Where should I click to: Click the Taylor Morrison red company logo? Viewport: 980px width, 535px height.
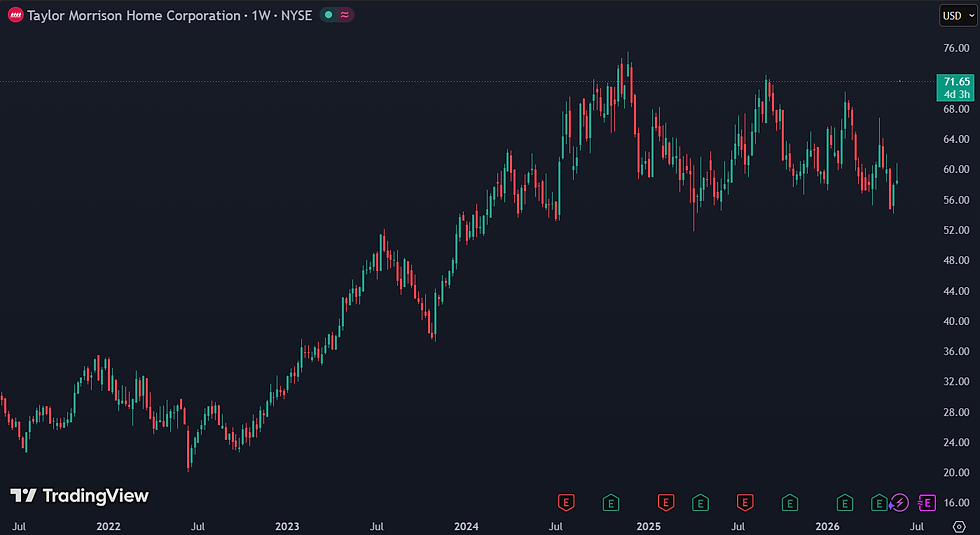16,16
